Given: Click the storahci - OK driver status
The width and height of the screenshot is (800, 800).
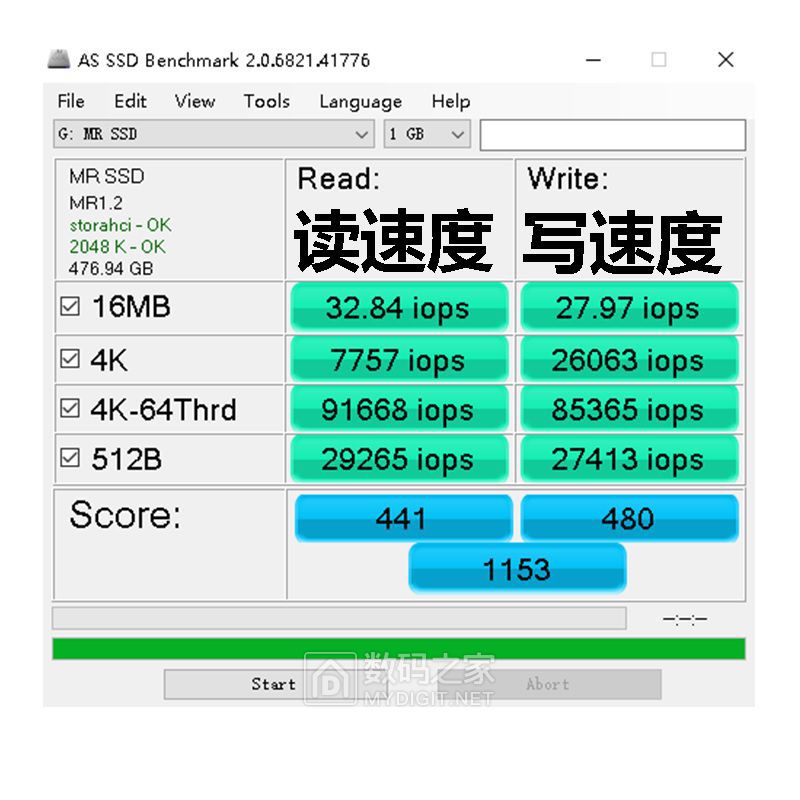Looking at the screenshot, I should coord(120,225).
